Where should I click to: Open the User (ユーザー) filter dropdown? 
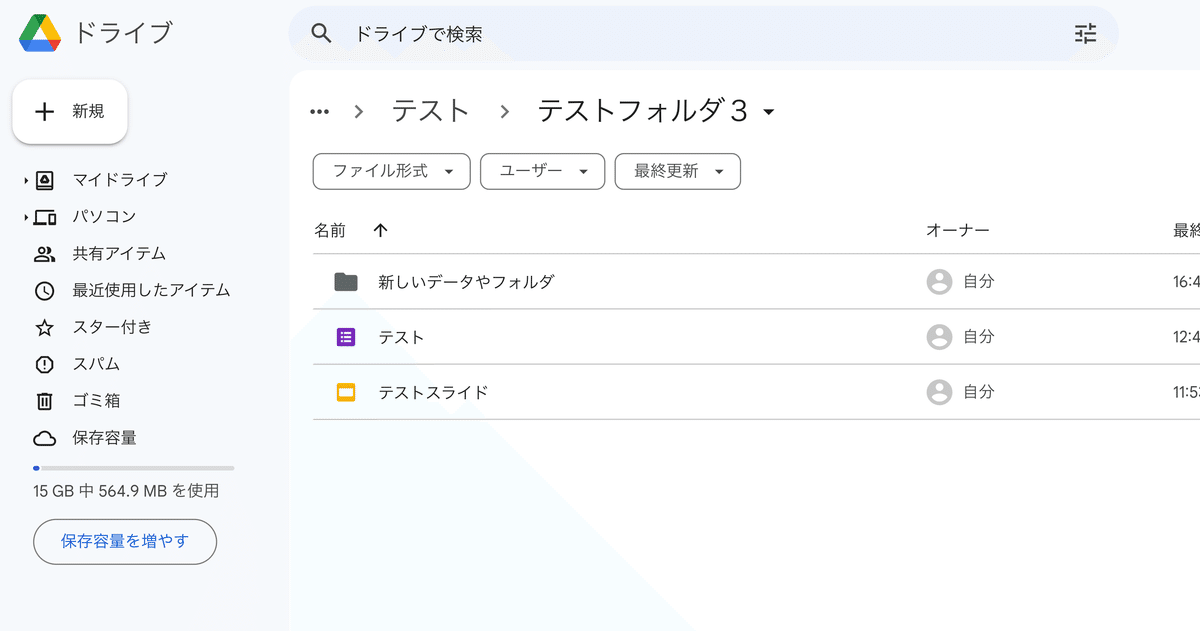point(542,171)
